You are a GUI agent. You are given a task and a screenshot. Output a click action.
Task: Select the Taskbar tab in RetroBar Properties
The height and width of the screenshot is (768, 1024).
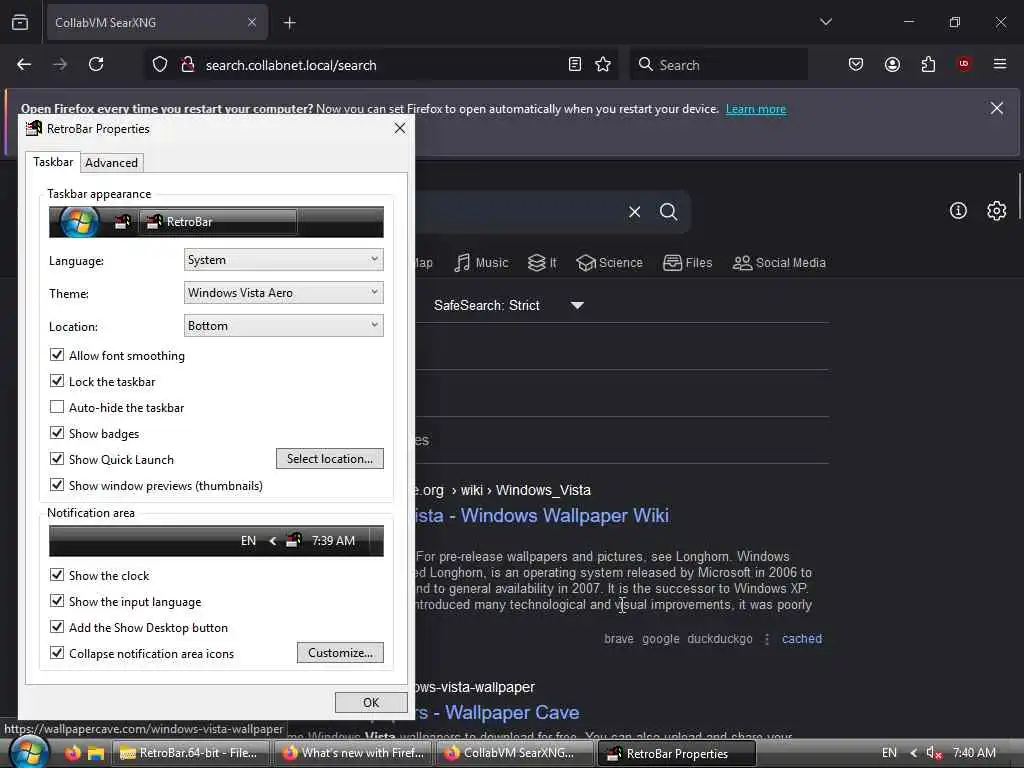tap(53, 162)
